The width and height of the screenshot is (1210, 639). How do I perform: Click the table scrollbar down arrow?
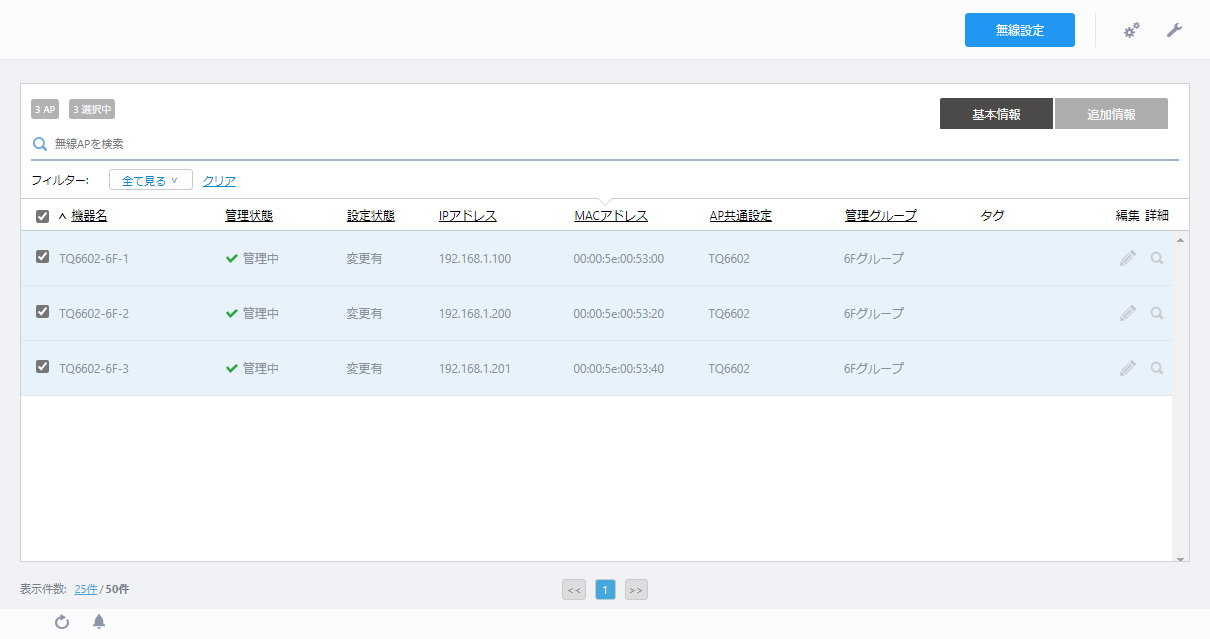tap(1181, 558)
